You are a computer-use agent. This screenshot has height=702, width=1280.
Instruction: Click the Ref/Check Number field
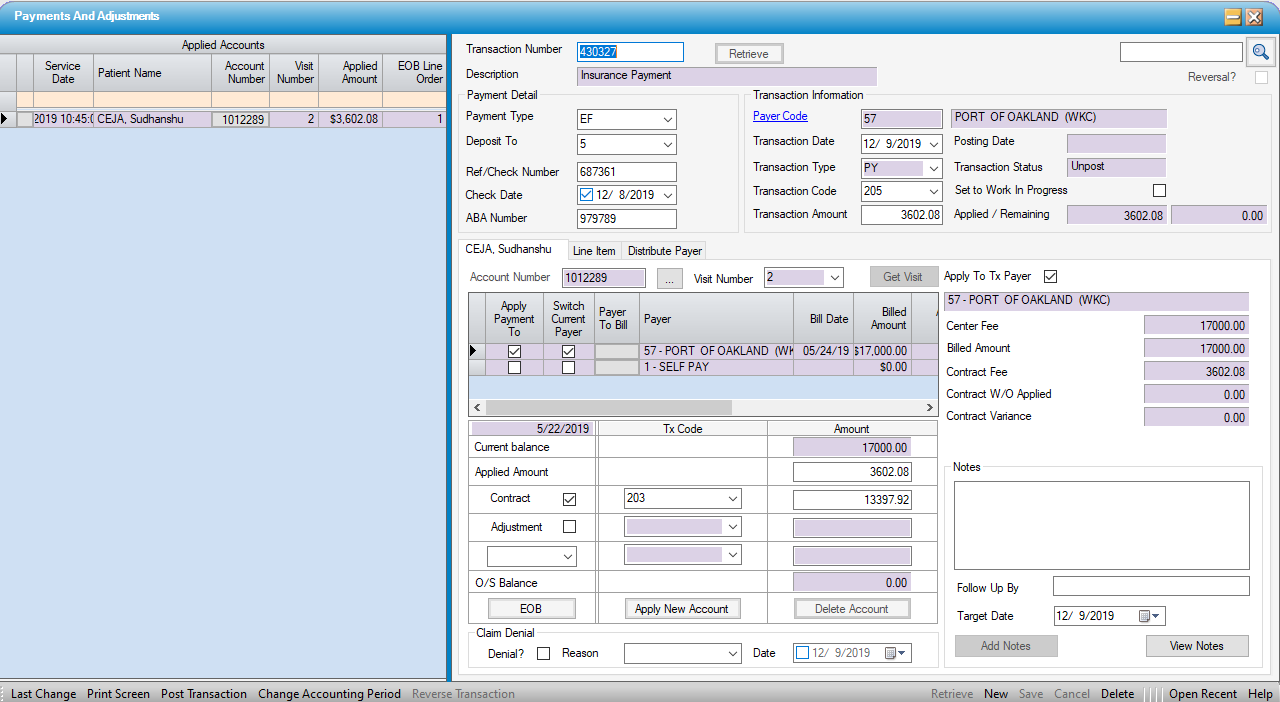pyautogui.click(x=626, y=172)
